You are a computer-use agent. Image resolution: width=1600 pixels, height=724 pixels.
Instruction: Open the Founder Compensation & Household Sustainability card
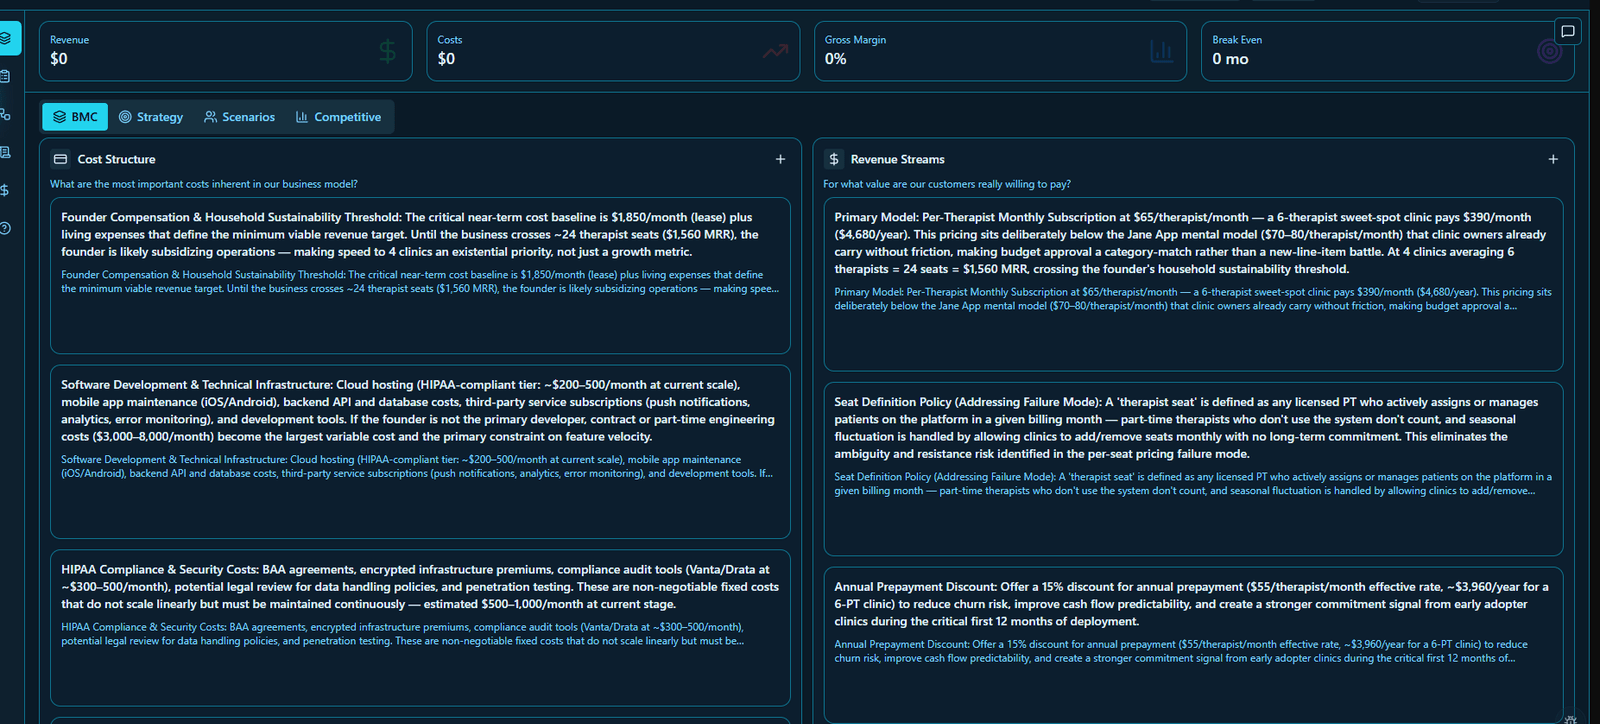click(420, 276)
